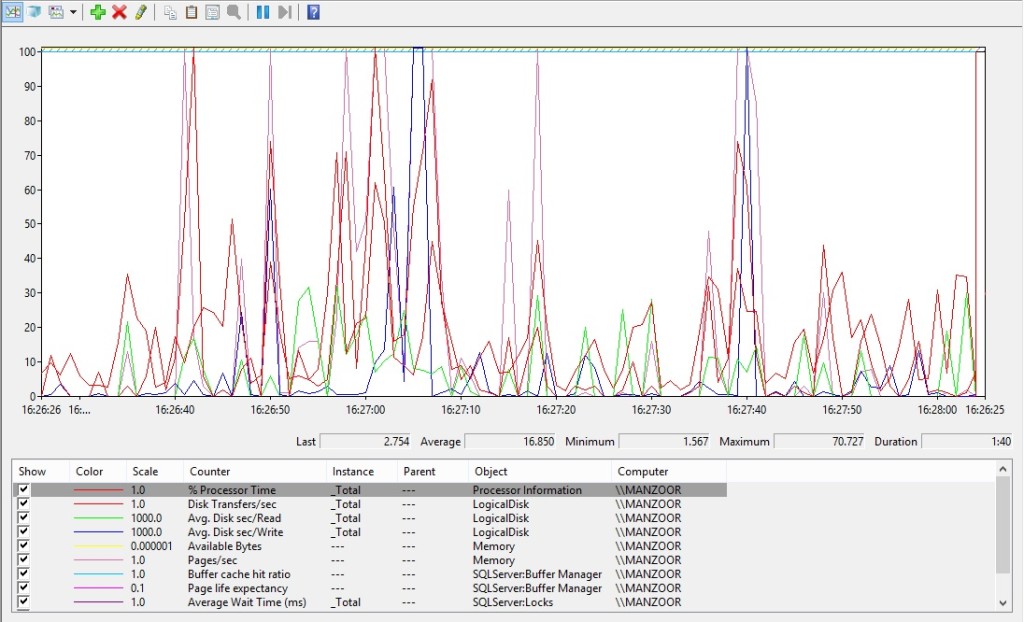The height and width of the screenshot is (622, 1024).
Task: Click the green Avg. Disk sec/Read color line
Action: point(98,518)
